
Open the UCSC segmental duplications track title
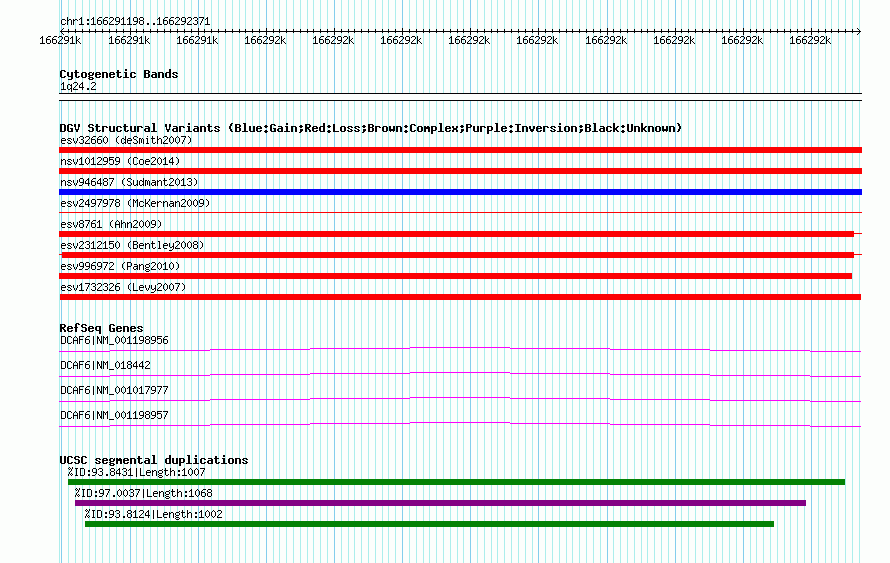coord(154,460)
